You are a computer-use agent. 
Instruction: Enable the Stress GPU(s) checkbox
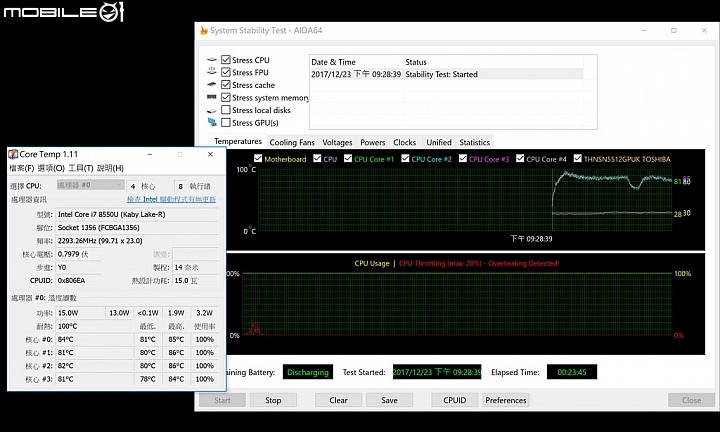(x=225, y=123)
